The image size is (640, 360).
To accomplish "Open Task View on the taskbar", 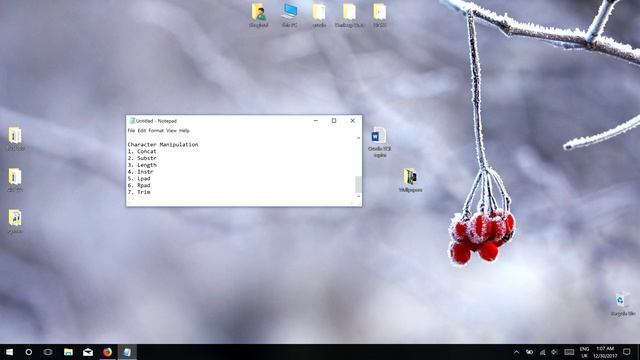I will click(x=48, y=352).
